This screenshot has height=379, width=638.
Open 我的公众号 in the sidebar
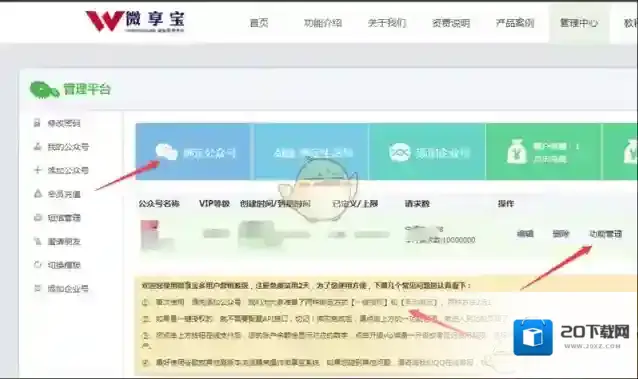coord(68,147)
